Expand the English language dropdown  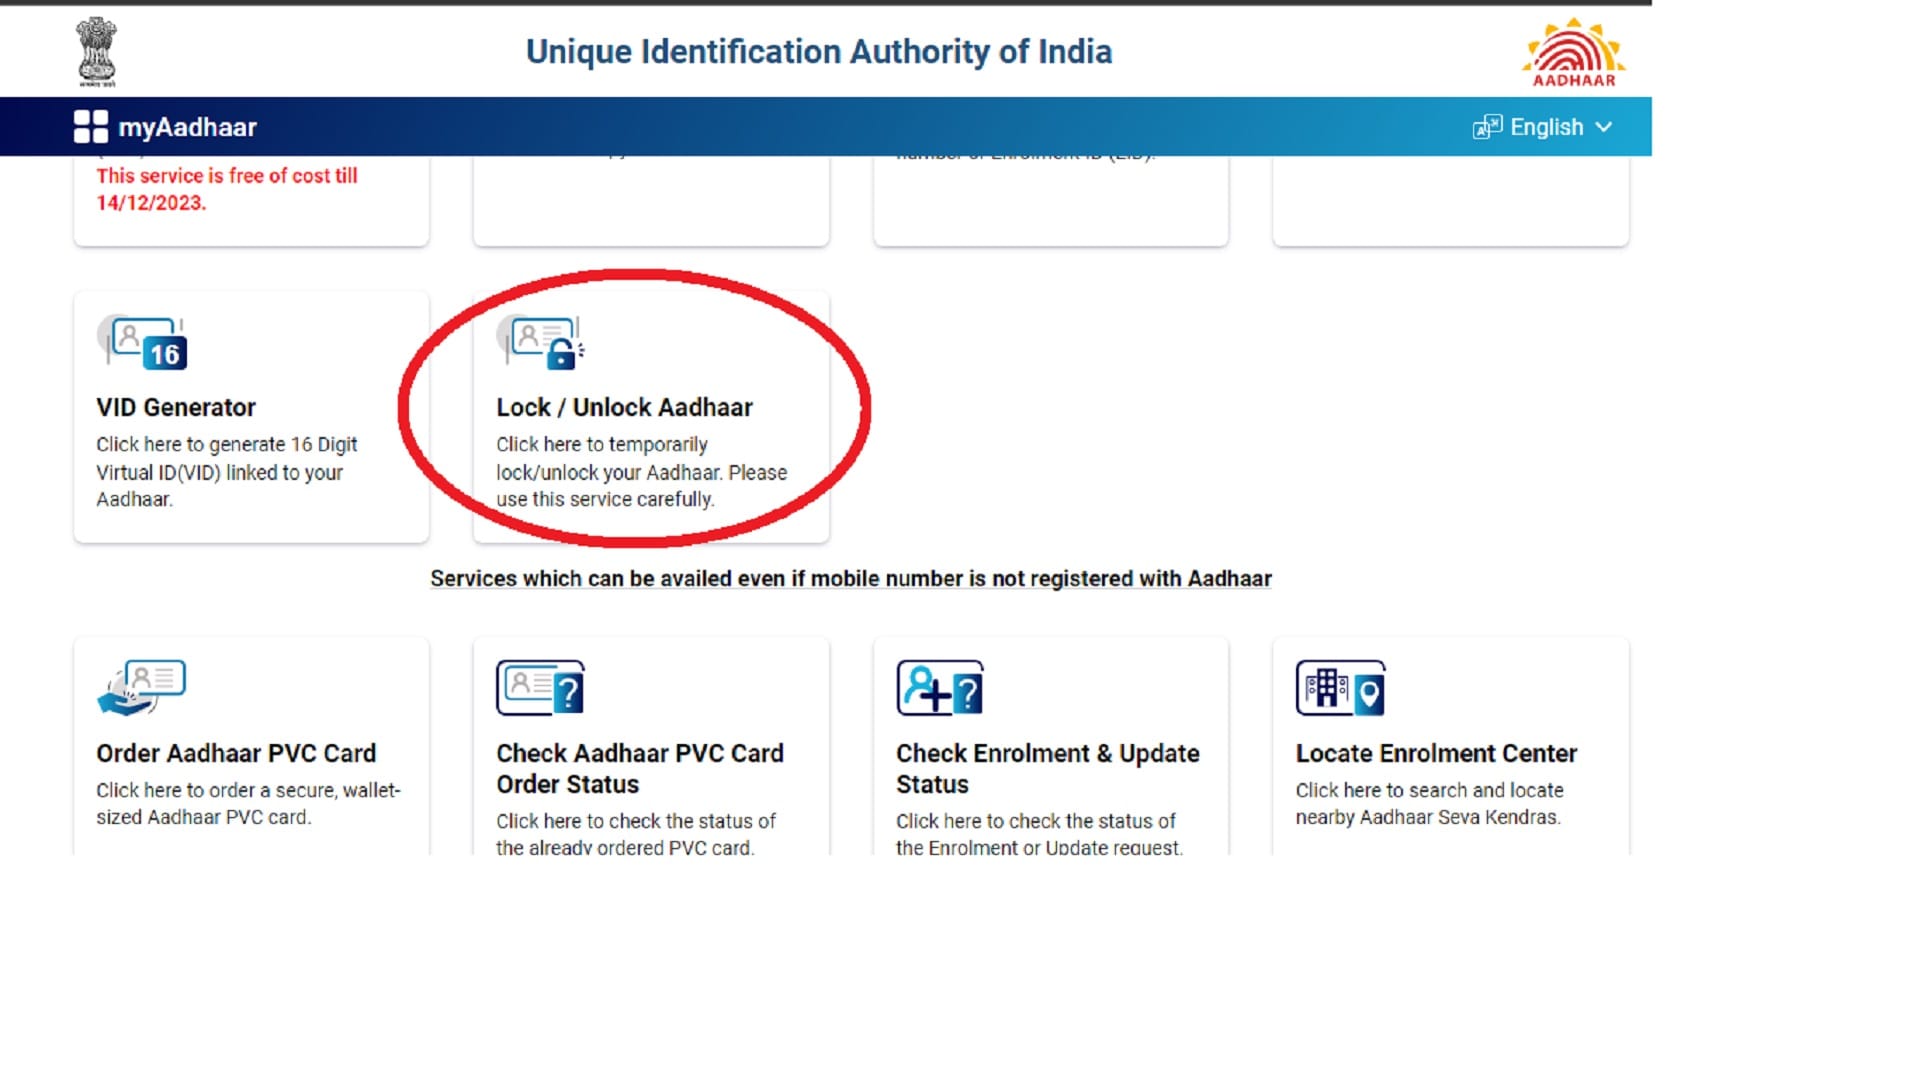[x=1543, y=127]
